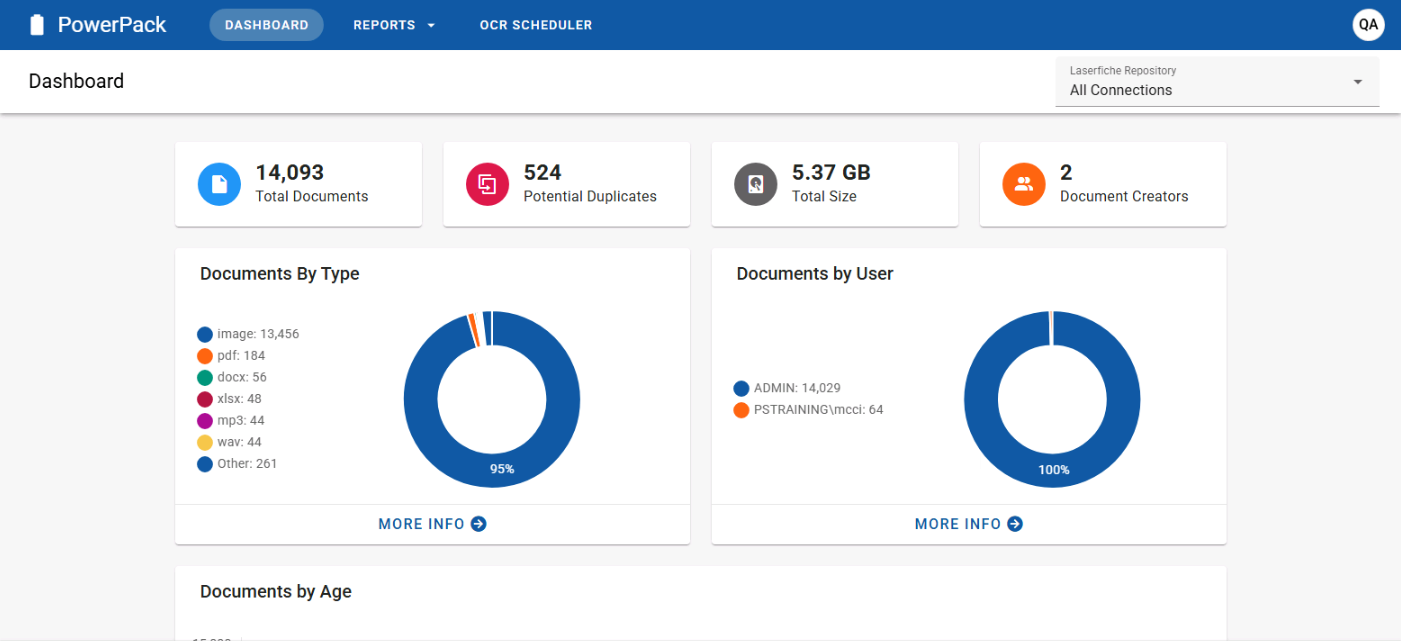Viewport: 1401px width, 641px height.
Task: Toggle the PSTRAINING\mcci legend entry
Action: click(808, 410)
